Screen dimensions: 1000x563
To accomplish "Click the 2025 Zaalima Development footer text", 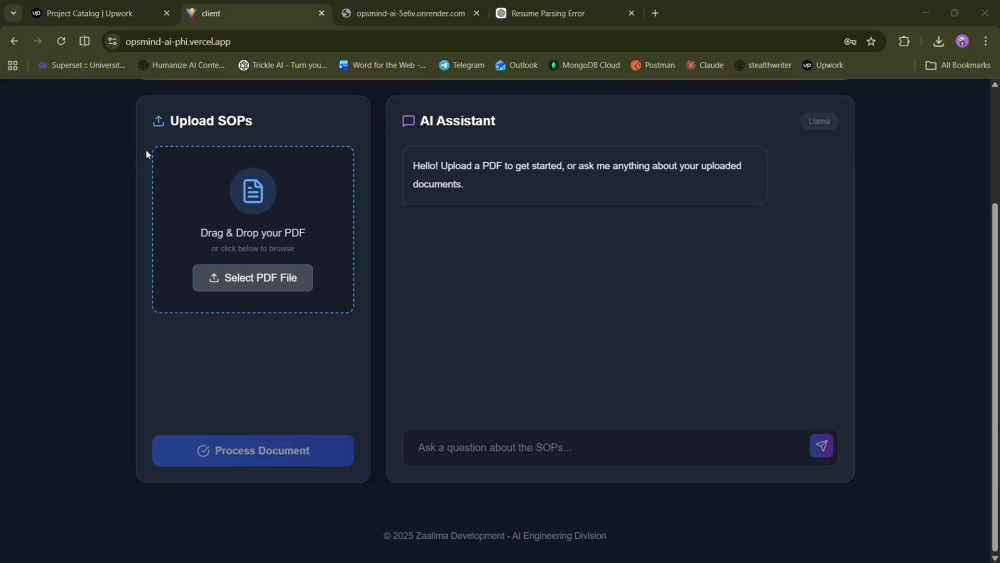I will (x=494, y=536).
